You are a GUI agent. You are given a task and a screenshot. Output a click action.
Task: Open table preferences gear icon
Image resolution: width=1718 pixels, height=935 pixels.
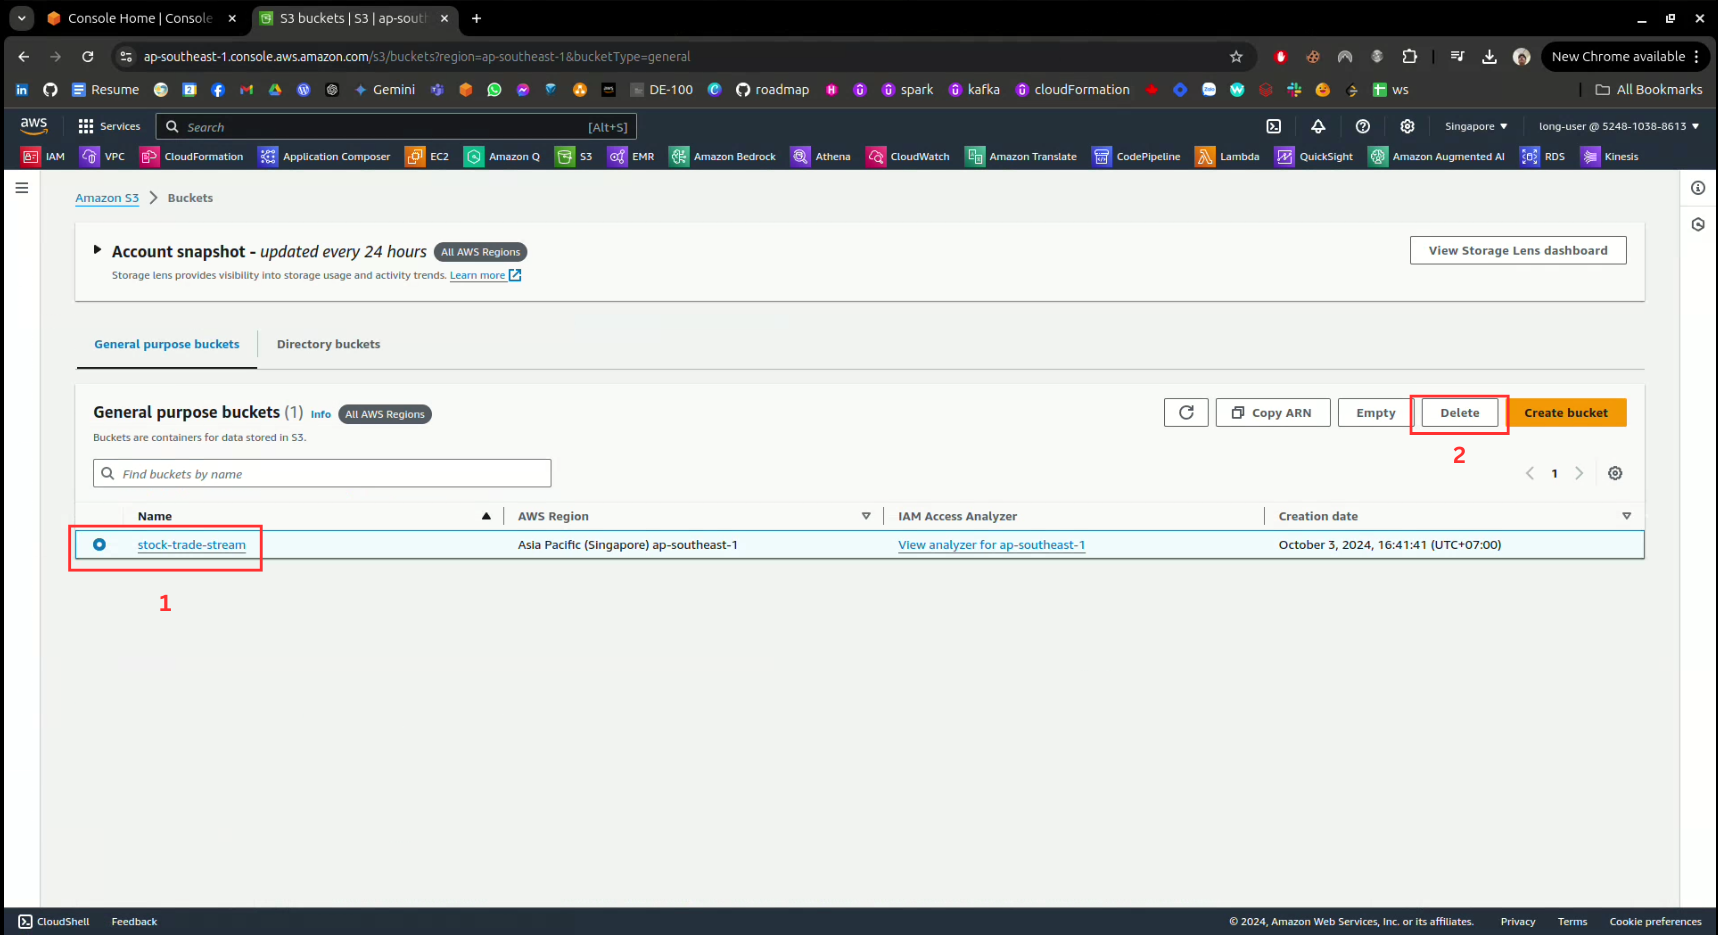pos(1615,473)
